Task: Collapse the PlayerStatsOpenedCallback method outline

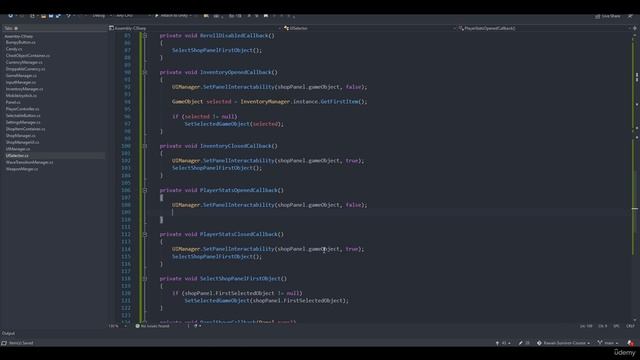Action: [x=145, y=190]
